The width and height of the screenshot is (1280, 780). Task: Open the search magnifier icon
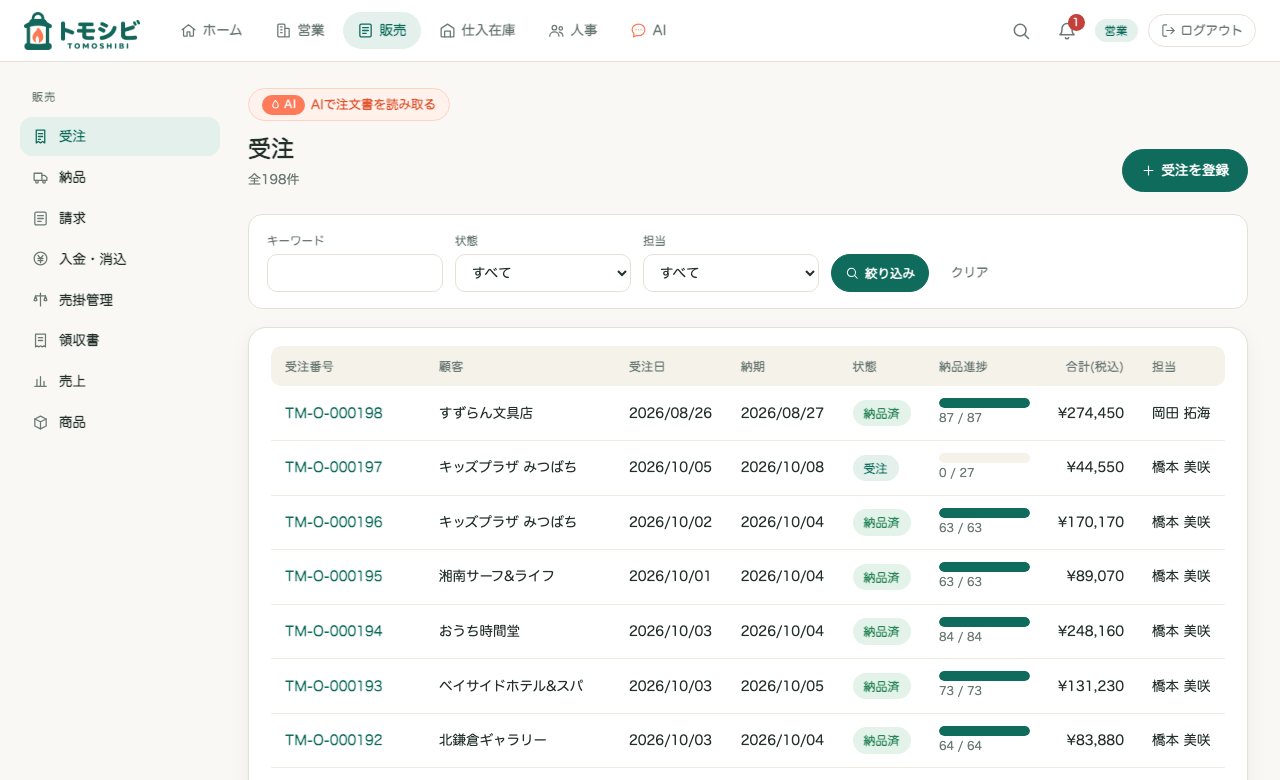[1021, 31]
